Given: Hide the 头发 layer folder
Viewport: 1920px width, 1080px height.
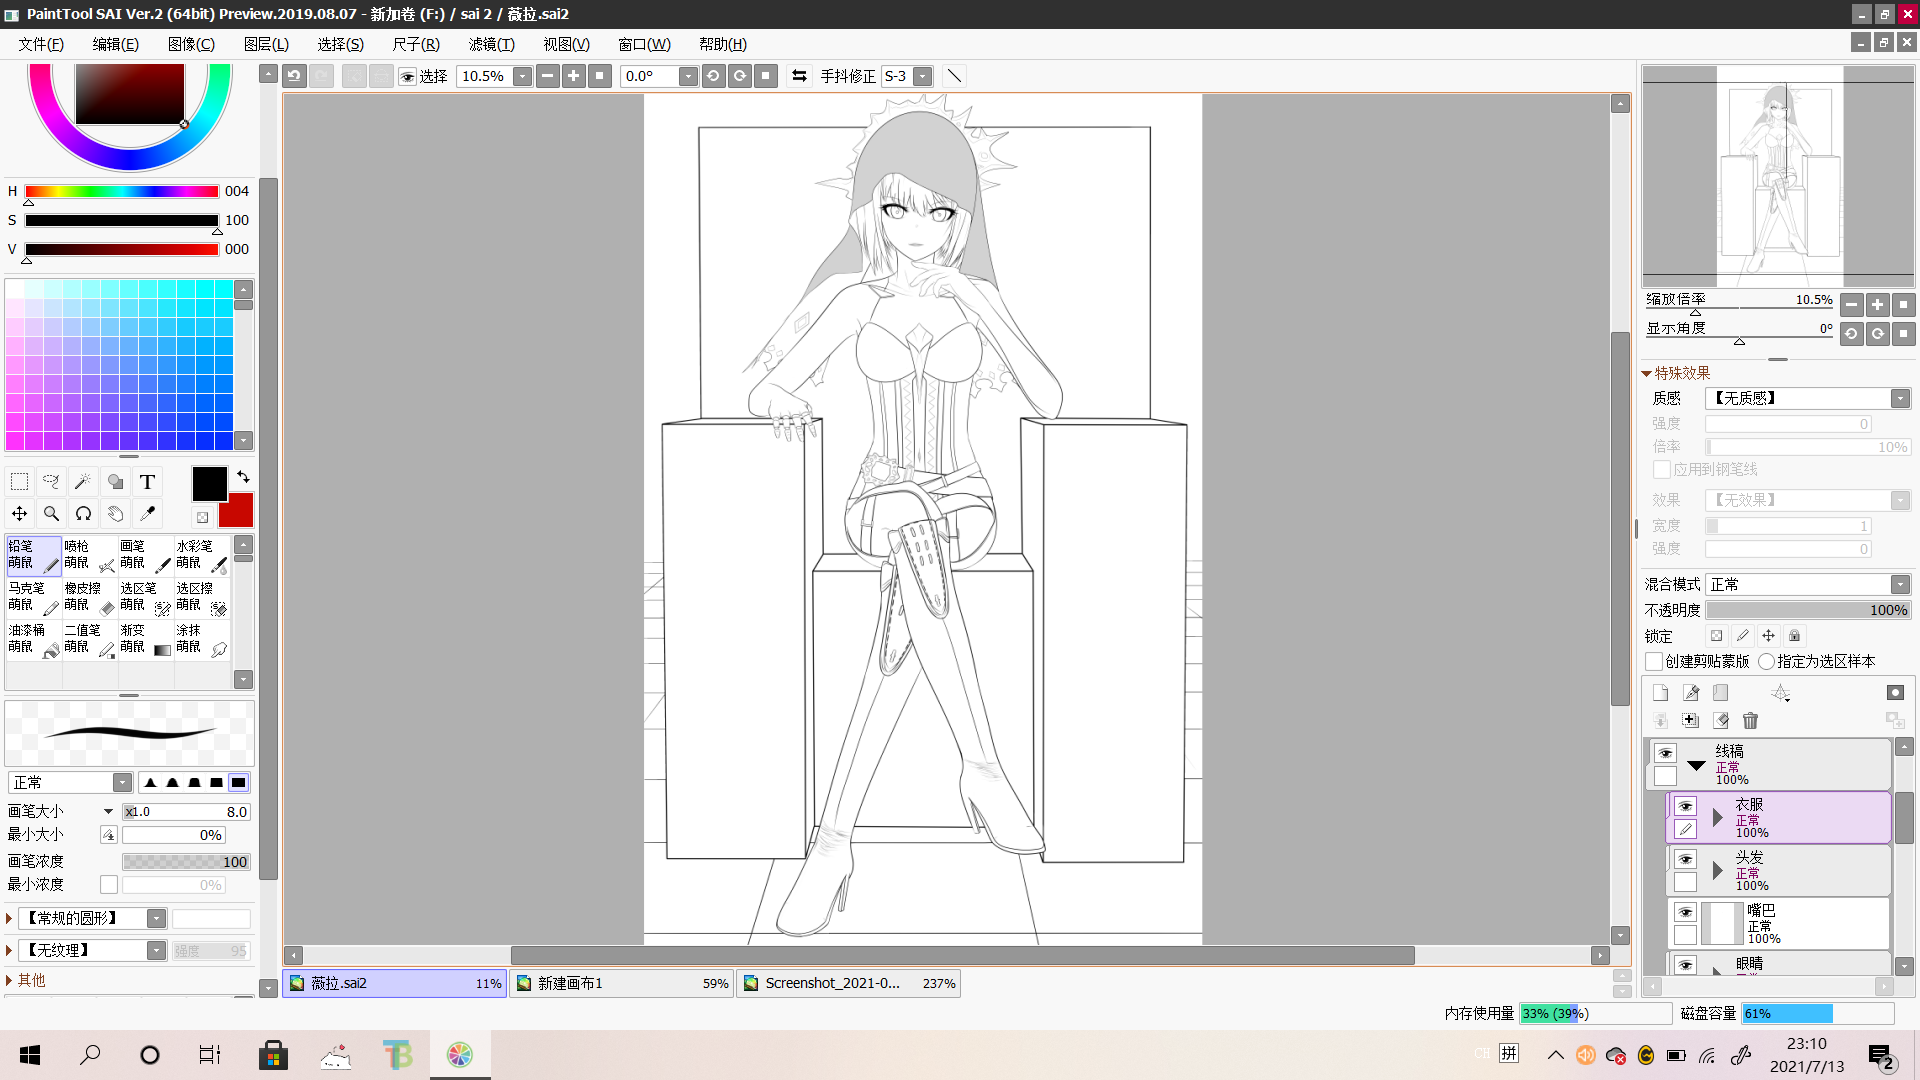Looking at the screenshot, I should point(1685,859).
